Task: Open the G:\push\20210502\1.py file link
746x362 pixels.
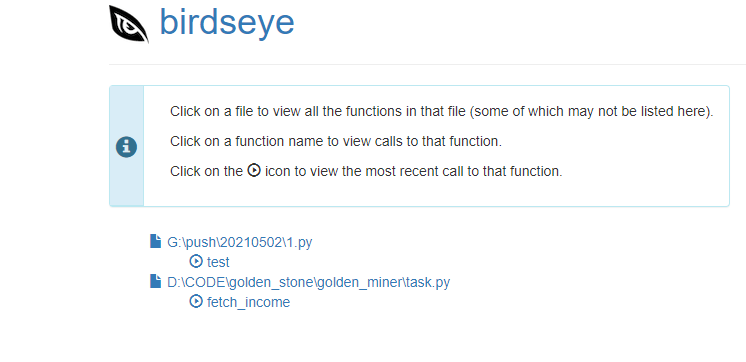Action: pos(240,242)
